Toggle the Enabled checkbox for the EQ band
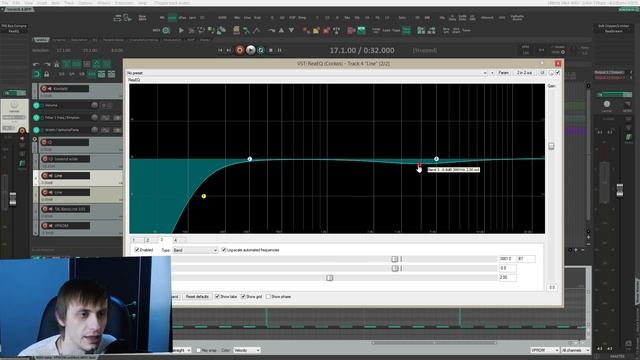The height and width of the screenshot is (360, 640). click(x=137, y=250)
